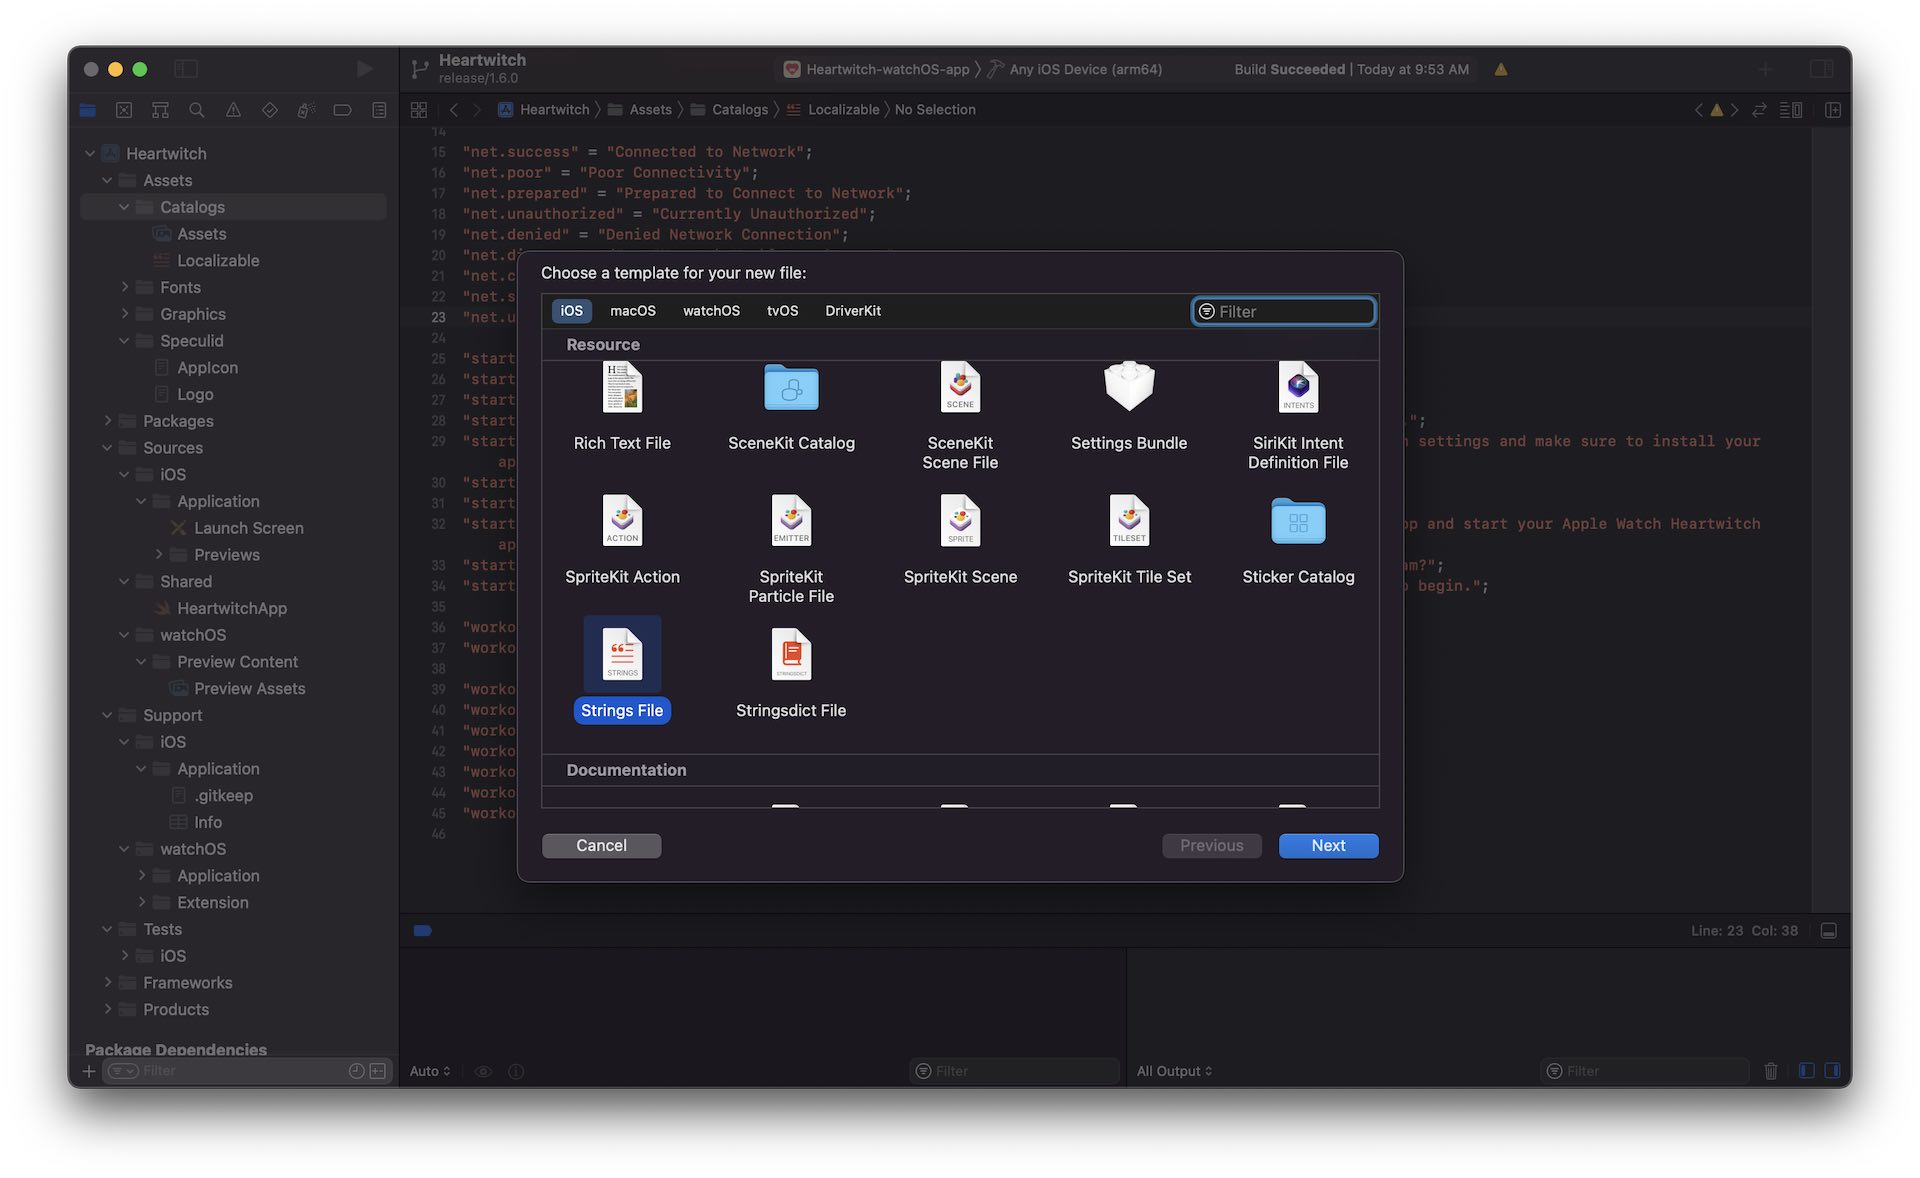Open the Project navigator folder icon

[88, 110]
